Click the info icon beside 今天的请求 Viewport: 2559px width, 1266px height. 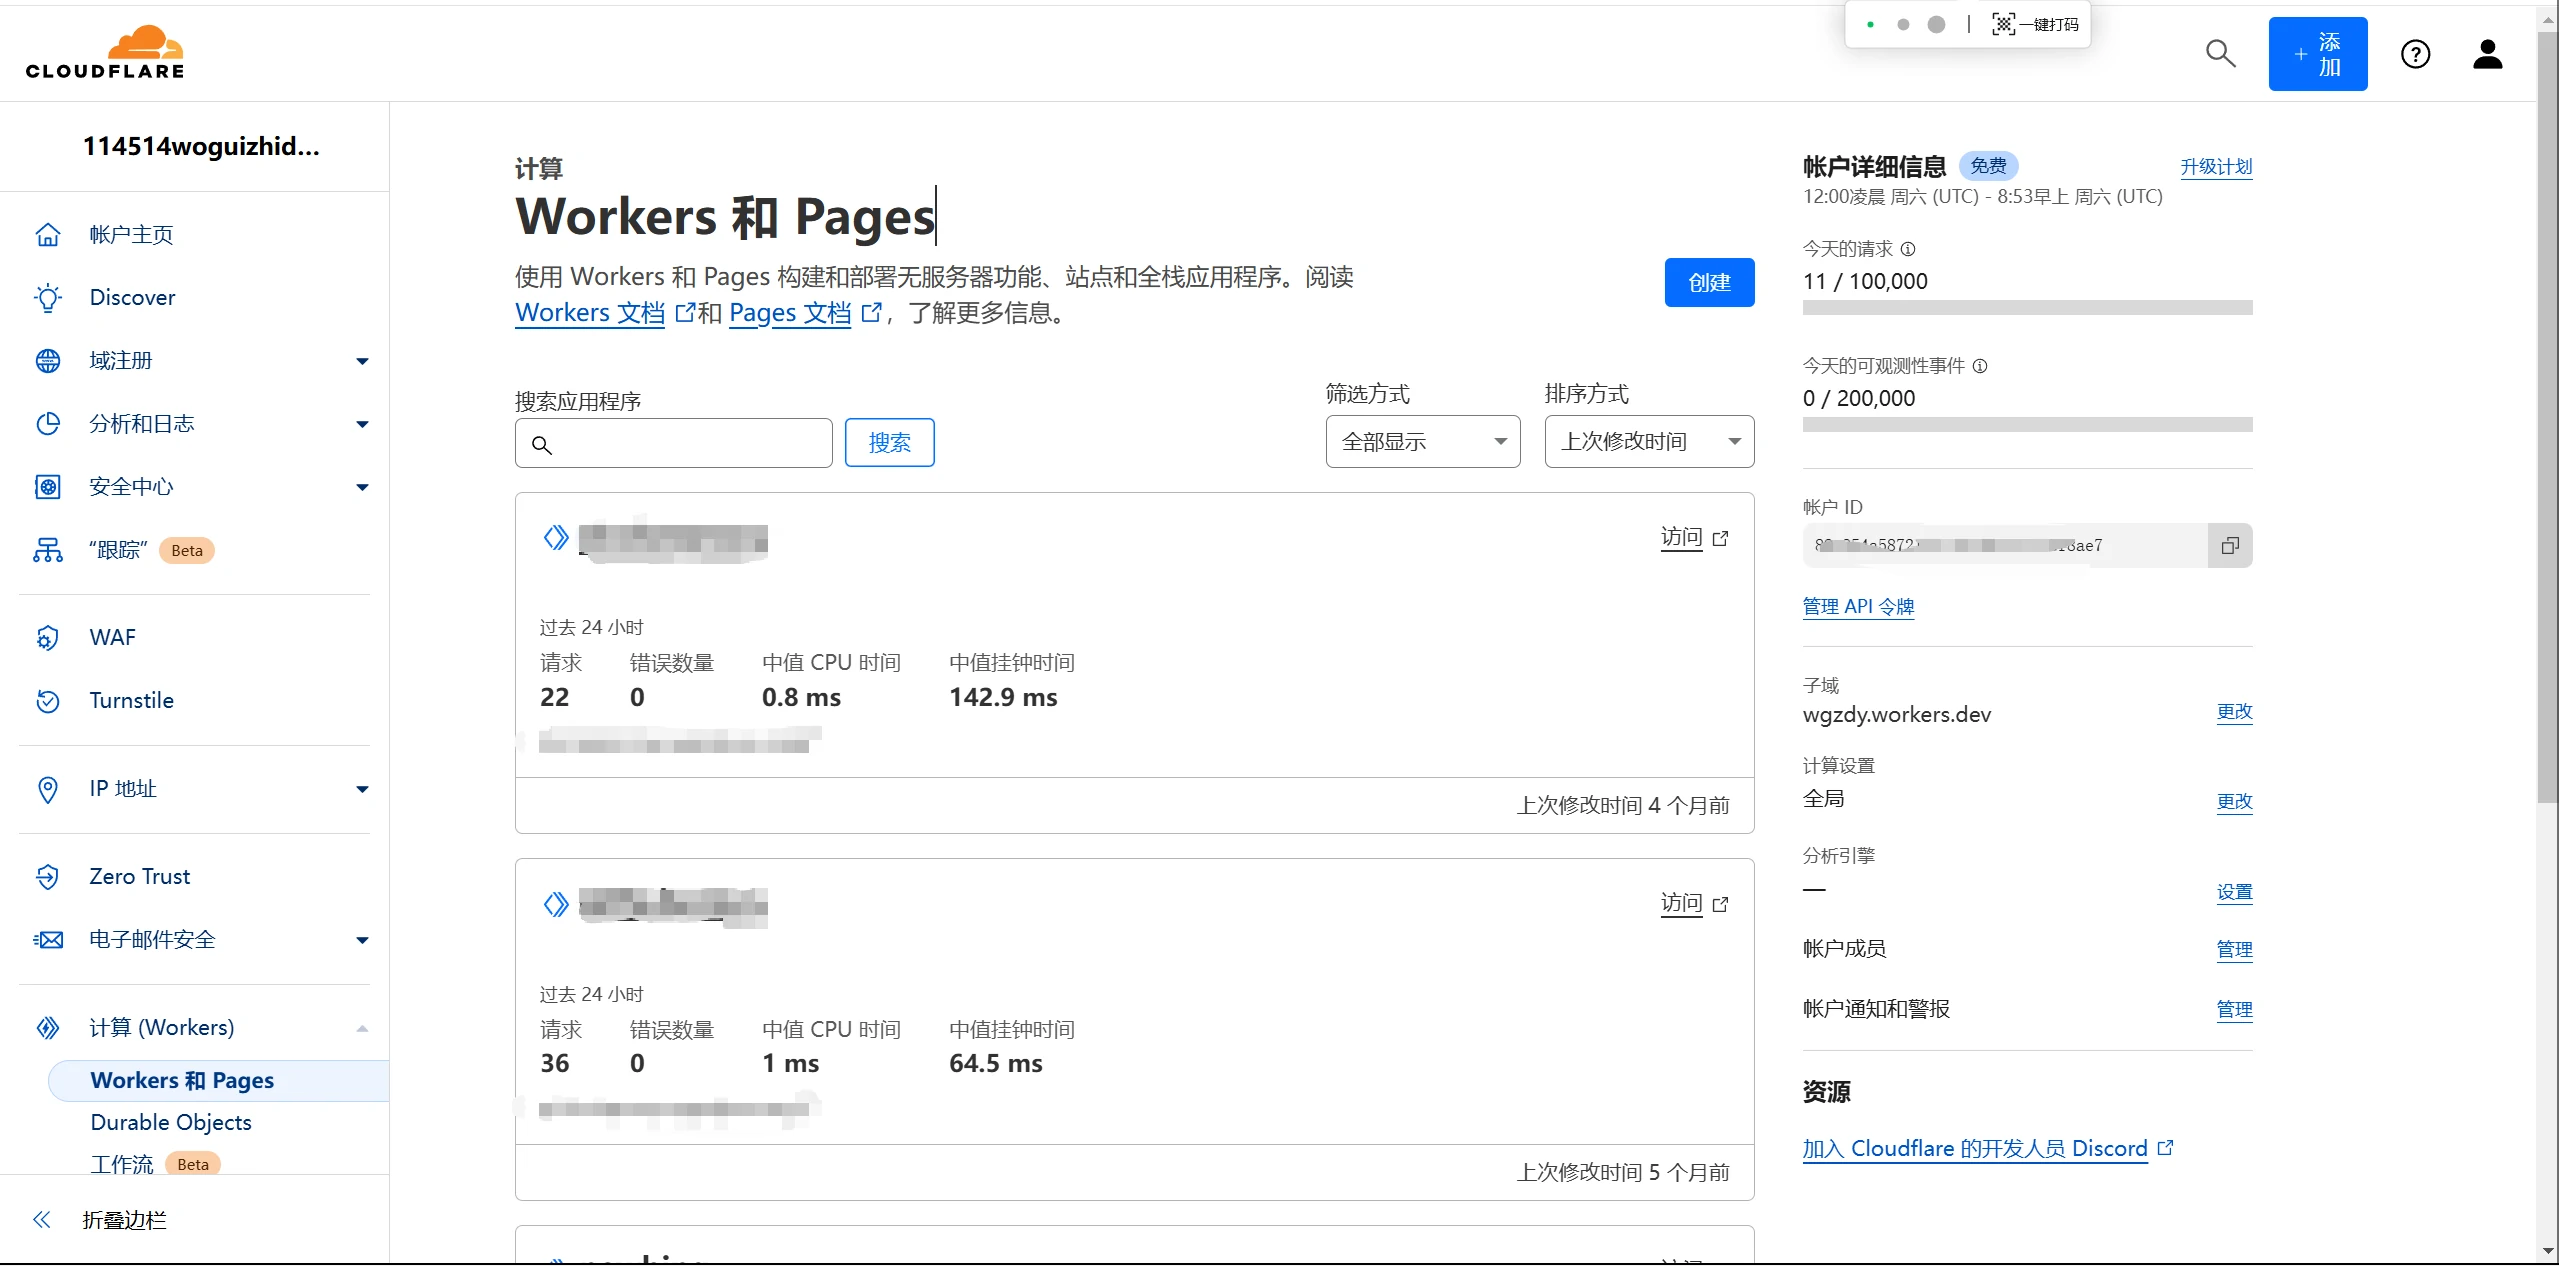coord(1907,249)
